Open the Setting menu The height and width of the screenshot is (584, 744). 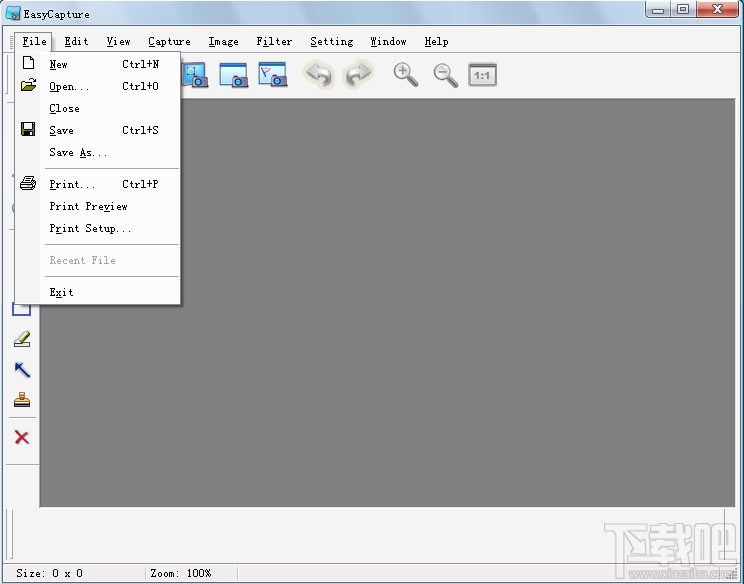pos(332,42)
